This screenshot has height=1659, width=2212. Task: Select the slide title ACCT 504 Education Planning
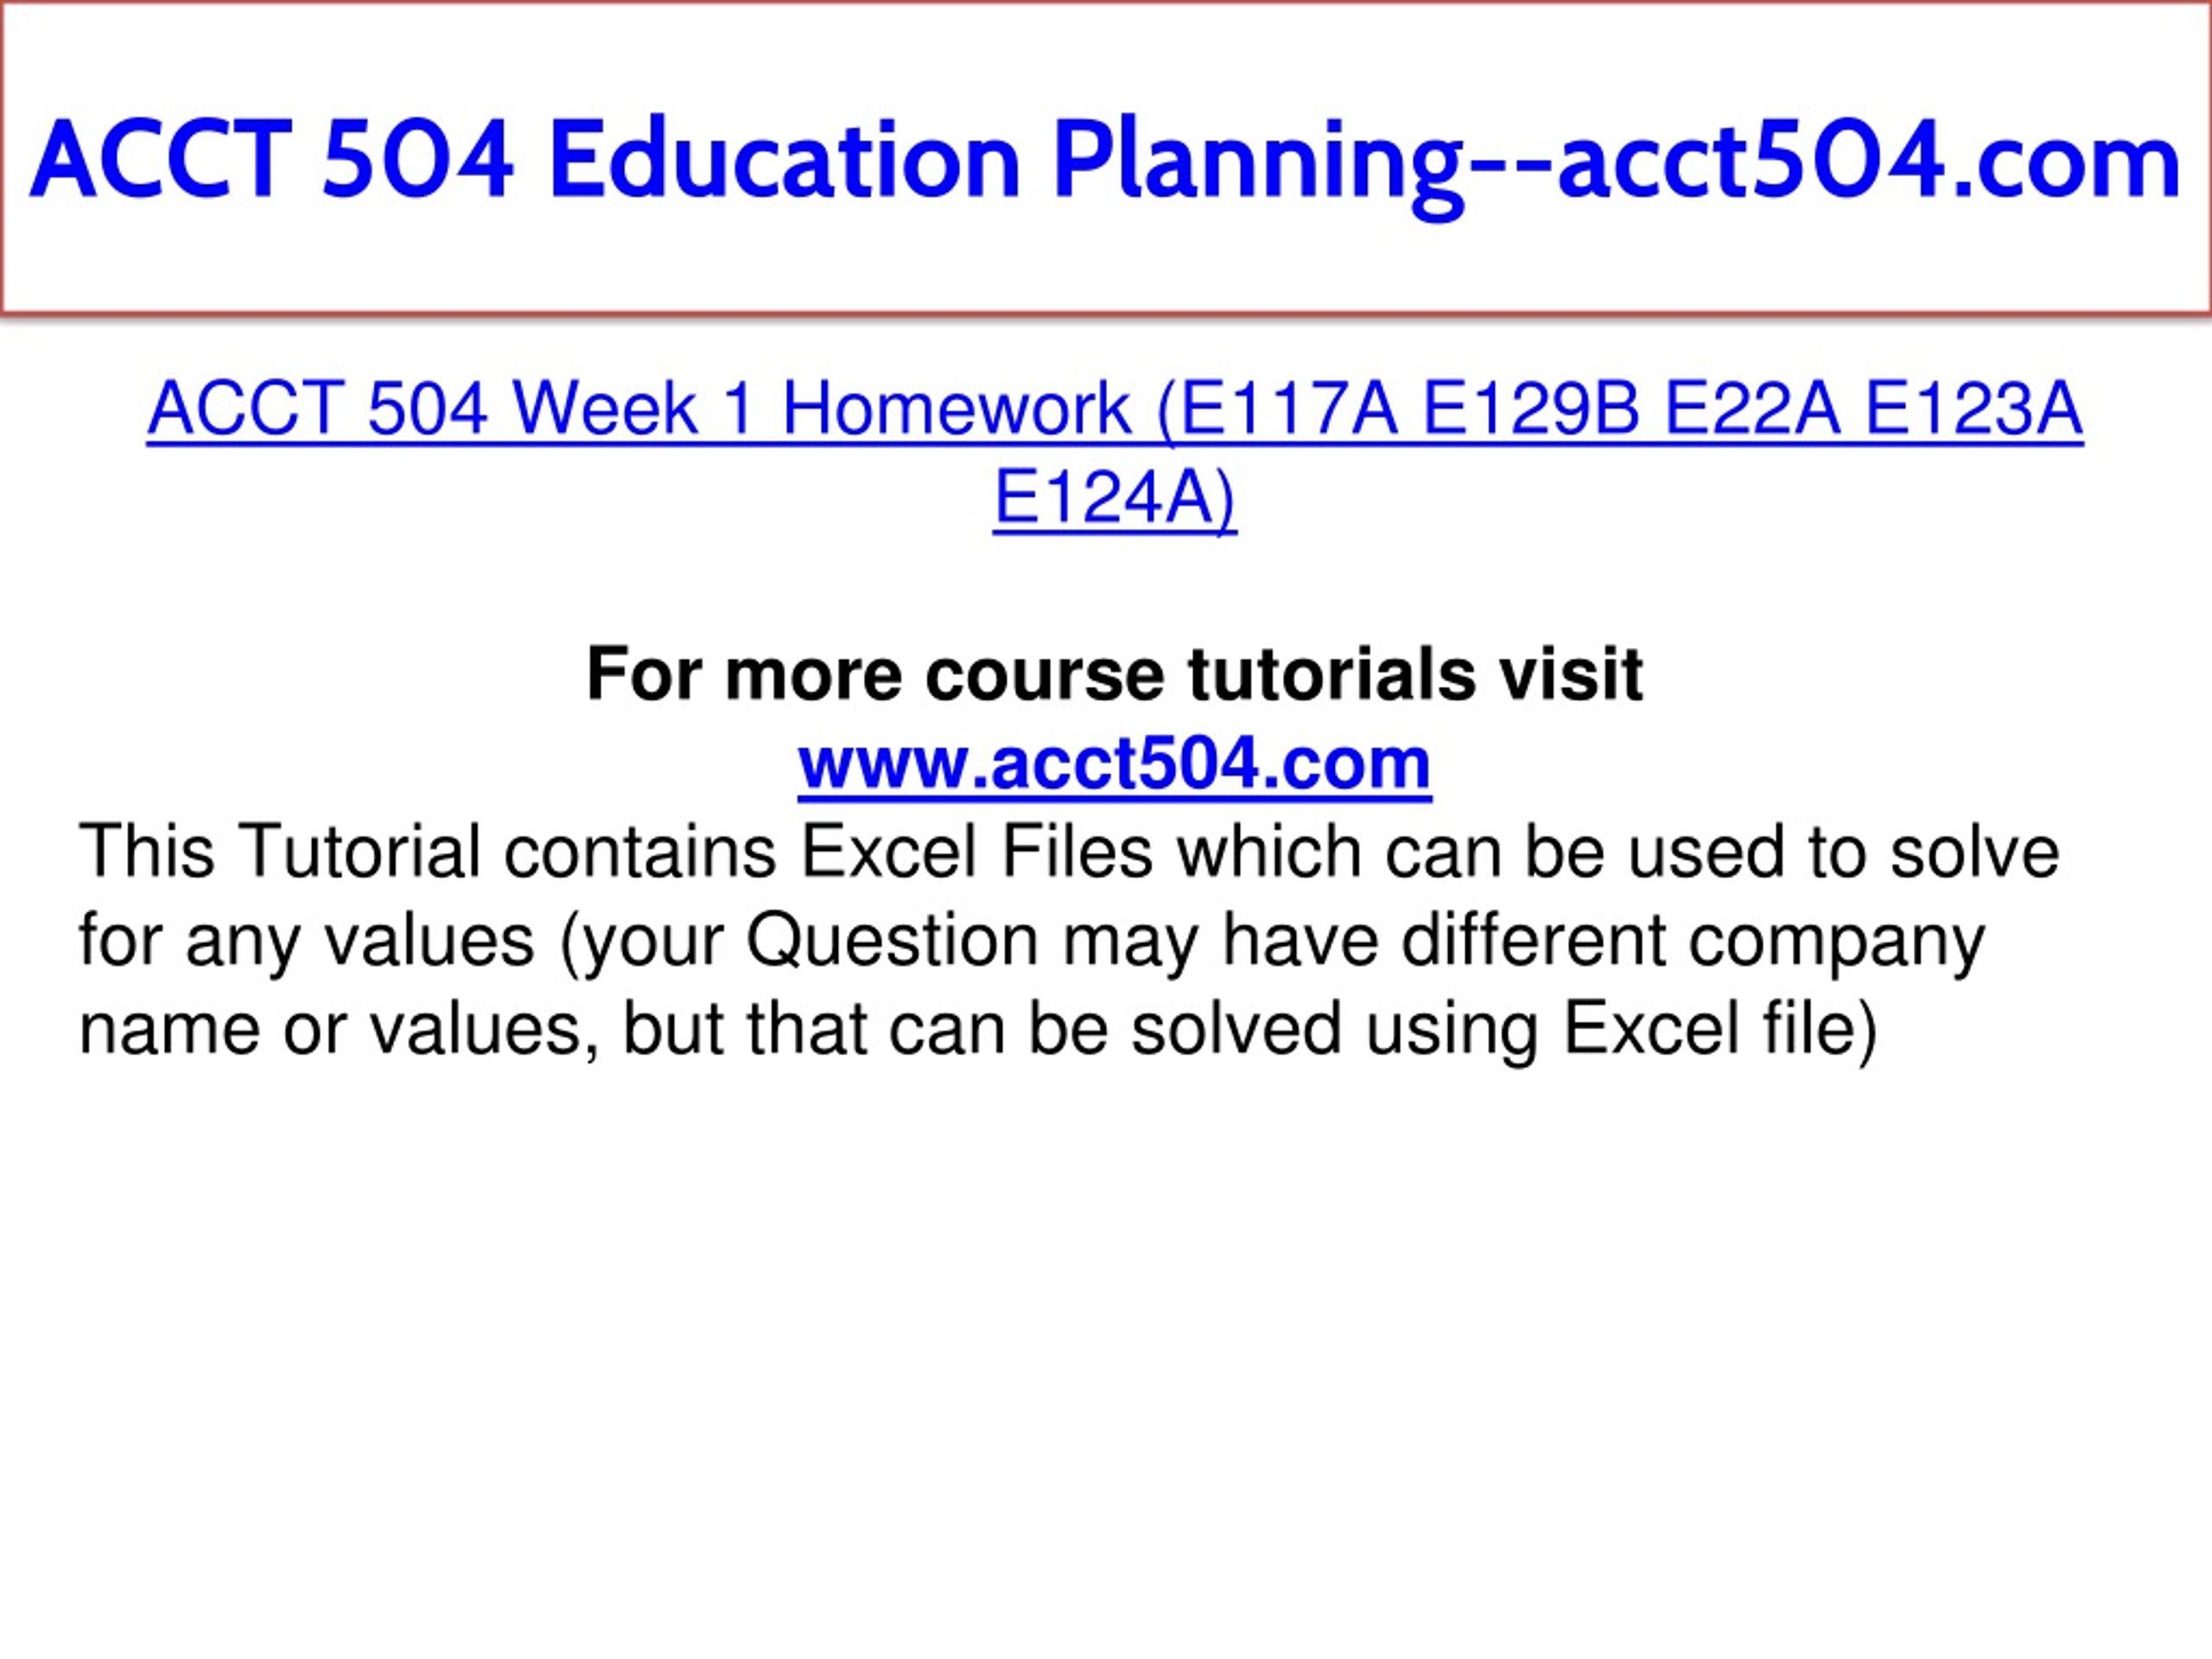[1106, 160]
